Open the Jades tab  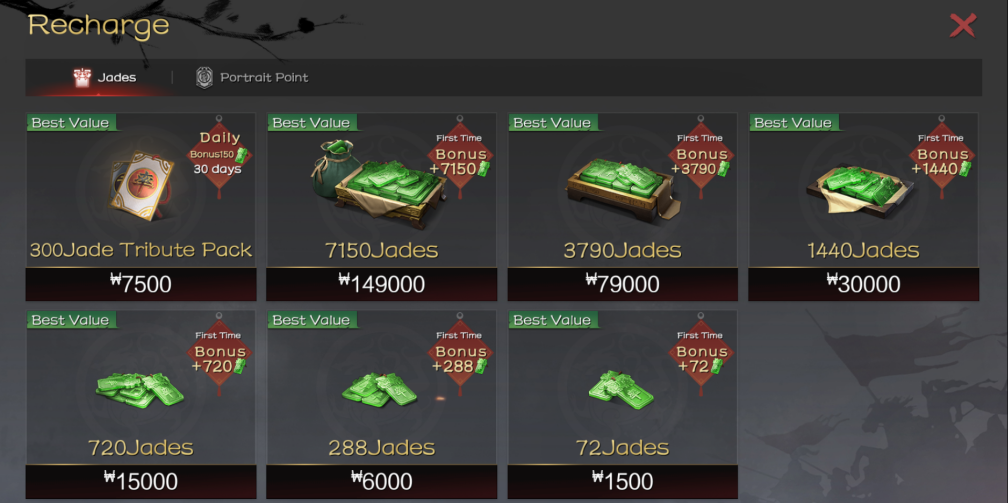tap(105, 78)
